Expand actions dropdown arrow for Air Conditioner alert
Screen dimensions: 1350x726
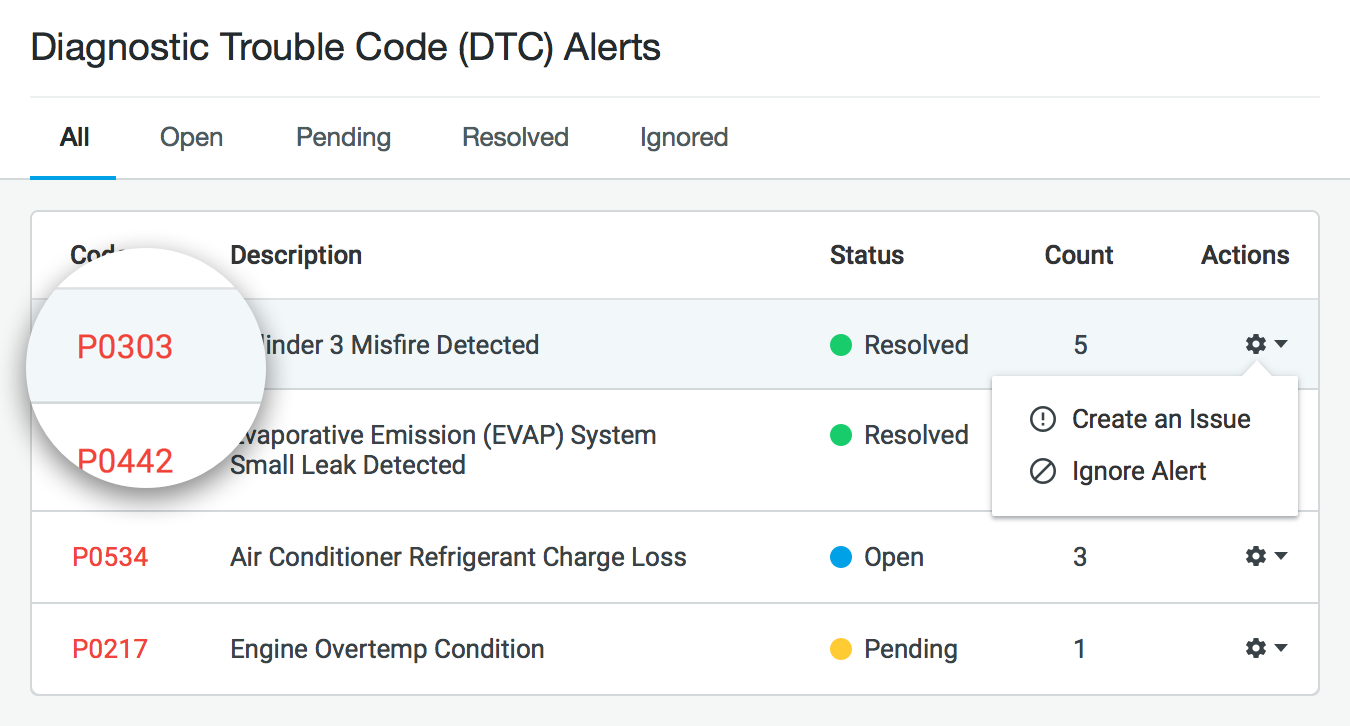click(1281, 556)
